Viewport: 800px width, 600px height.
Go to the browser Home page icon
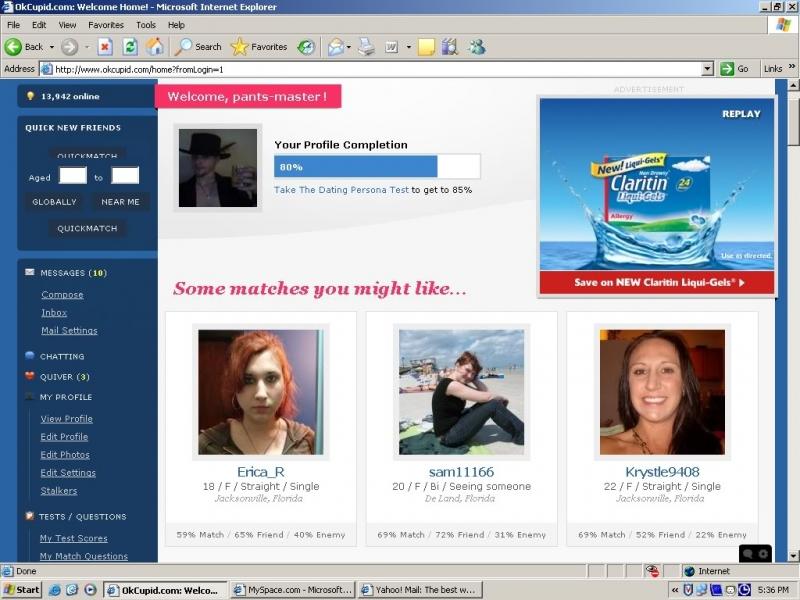[155, 47]
